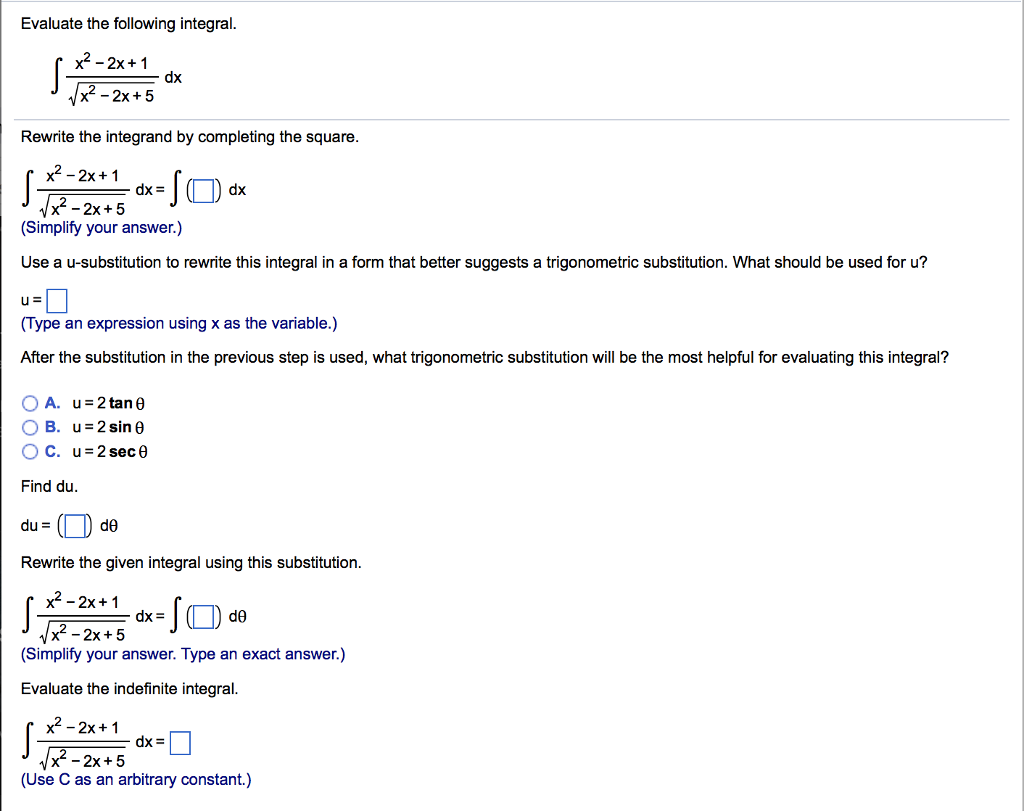Click the u = substitution answer box
1024x811 pixels.
[x=56, y=299]
